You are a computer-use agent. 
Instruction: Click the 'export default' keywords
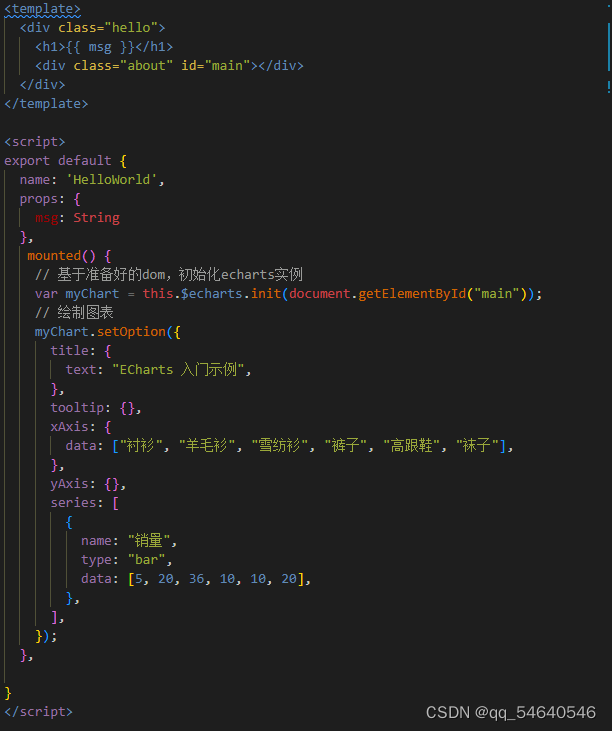[58, 161]
